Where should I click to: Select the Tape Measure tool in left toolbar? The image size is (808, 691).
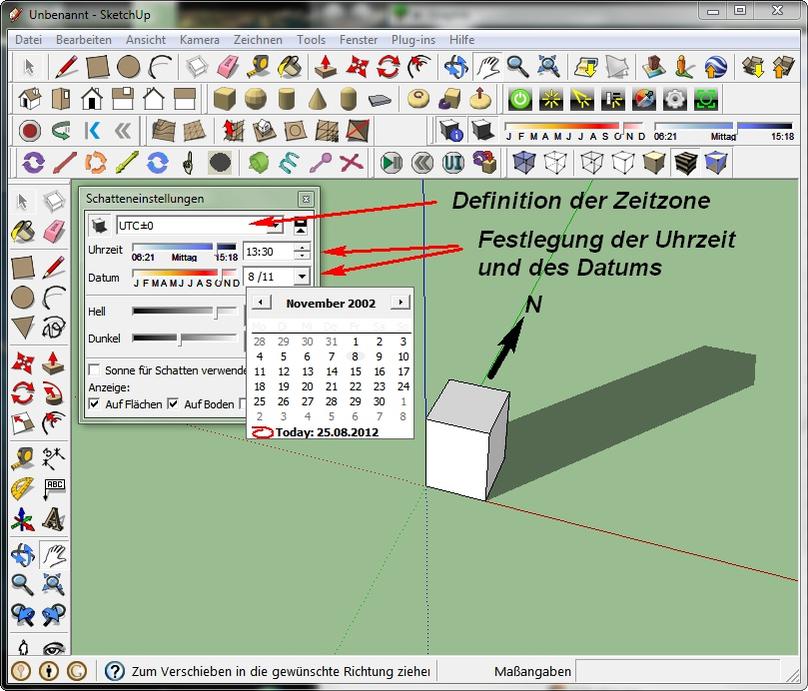[22, 458]
